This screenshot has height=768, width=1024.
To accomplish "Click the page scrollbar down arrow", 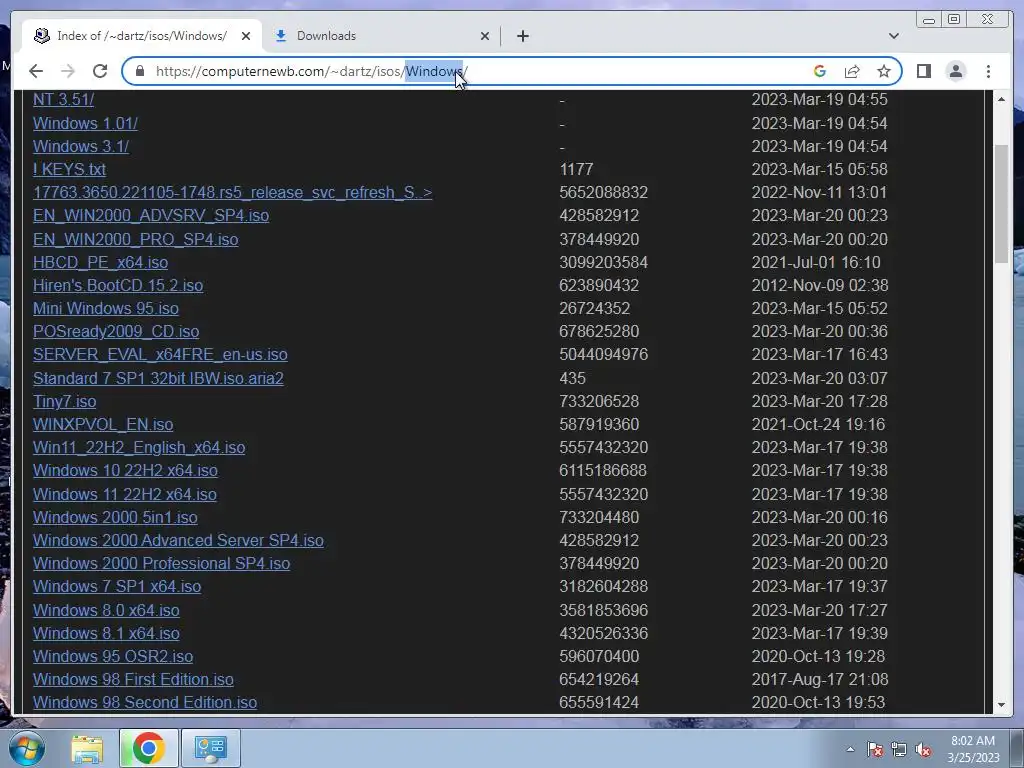I will click(x=1001, y=705).
